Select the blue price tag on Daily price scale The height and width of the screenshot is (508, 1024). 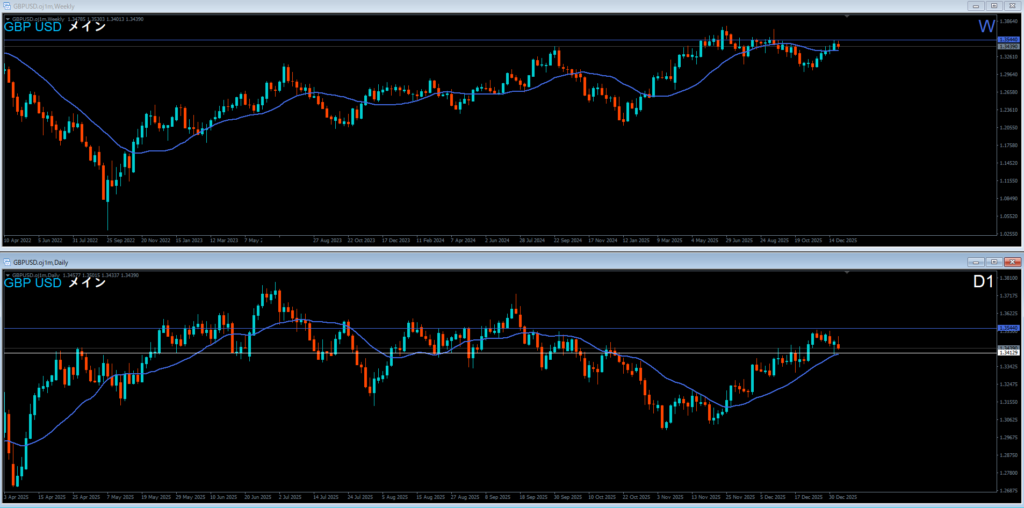tap(1009, 327)
